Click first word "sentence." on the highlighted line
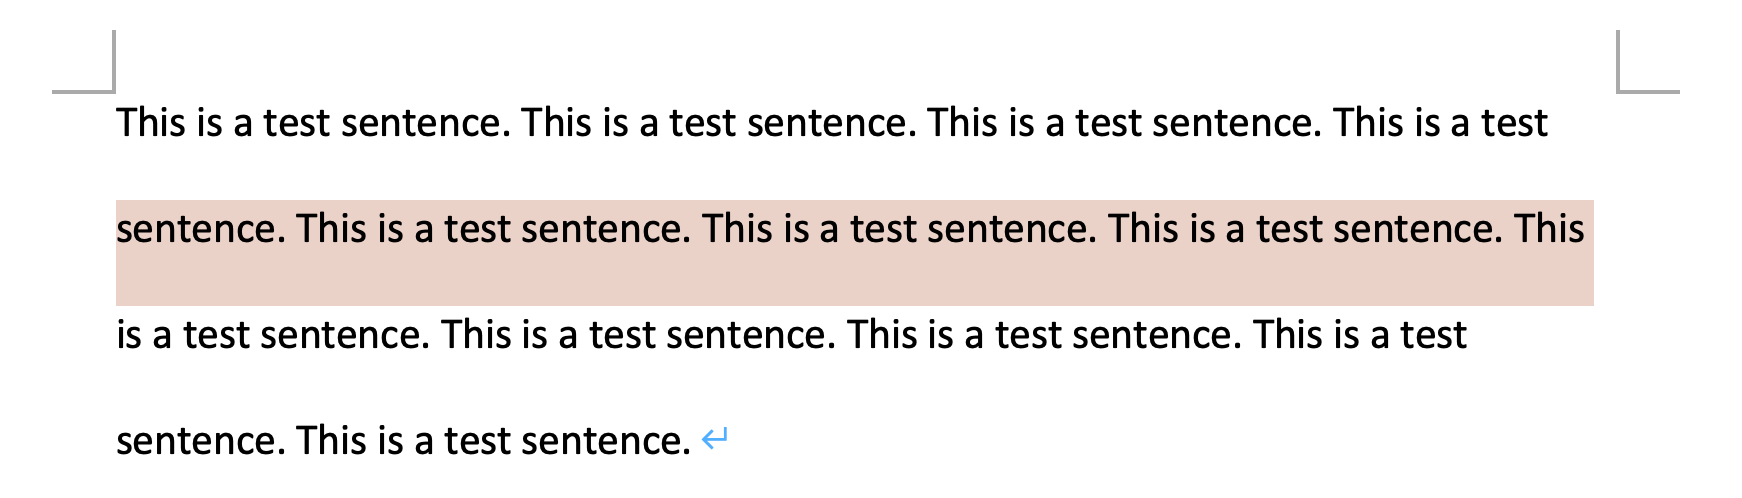This screenshot has height=498, width=1742. 201,229
